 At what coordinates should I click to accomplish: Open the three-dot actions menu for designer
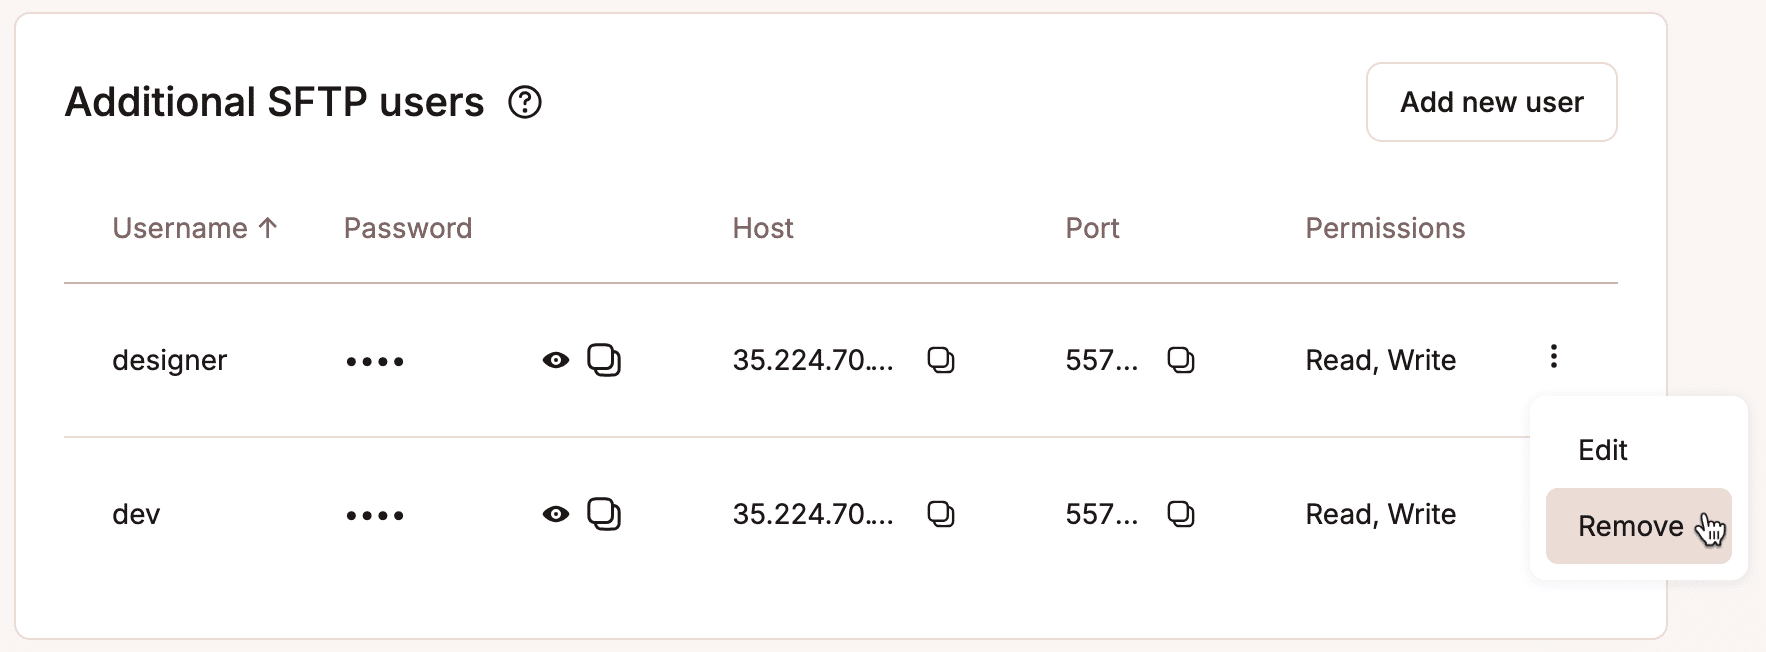[x=1552, y=357]
